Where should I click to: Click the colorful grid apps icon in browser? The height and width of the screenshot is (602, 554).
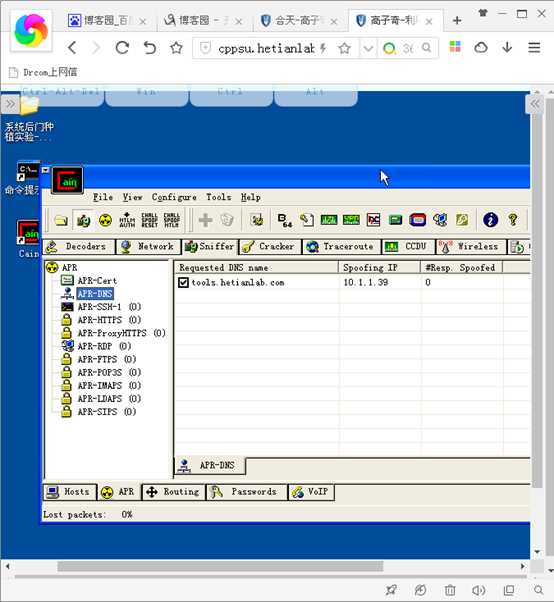tap(455, 47)
